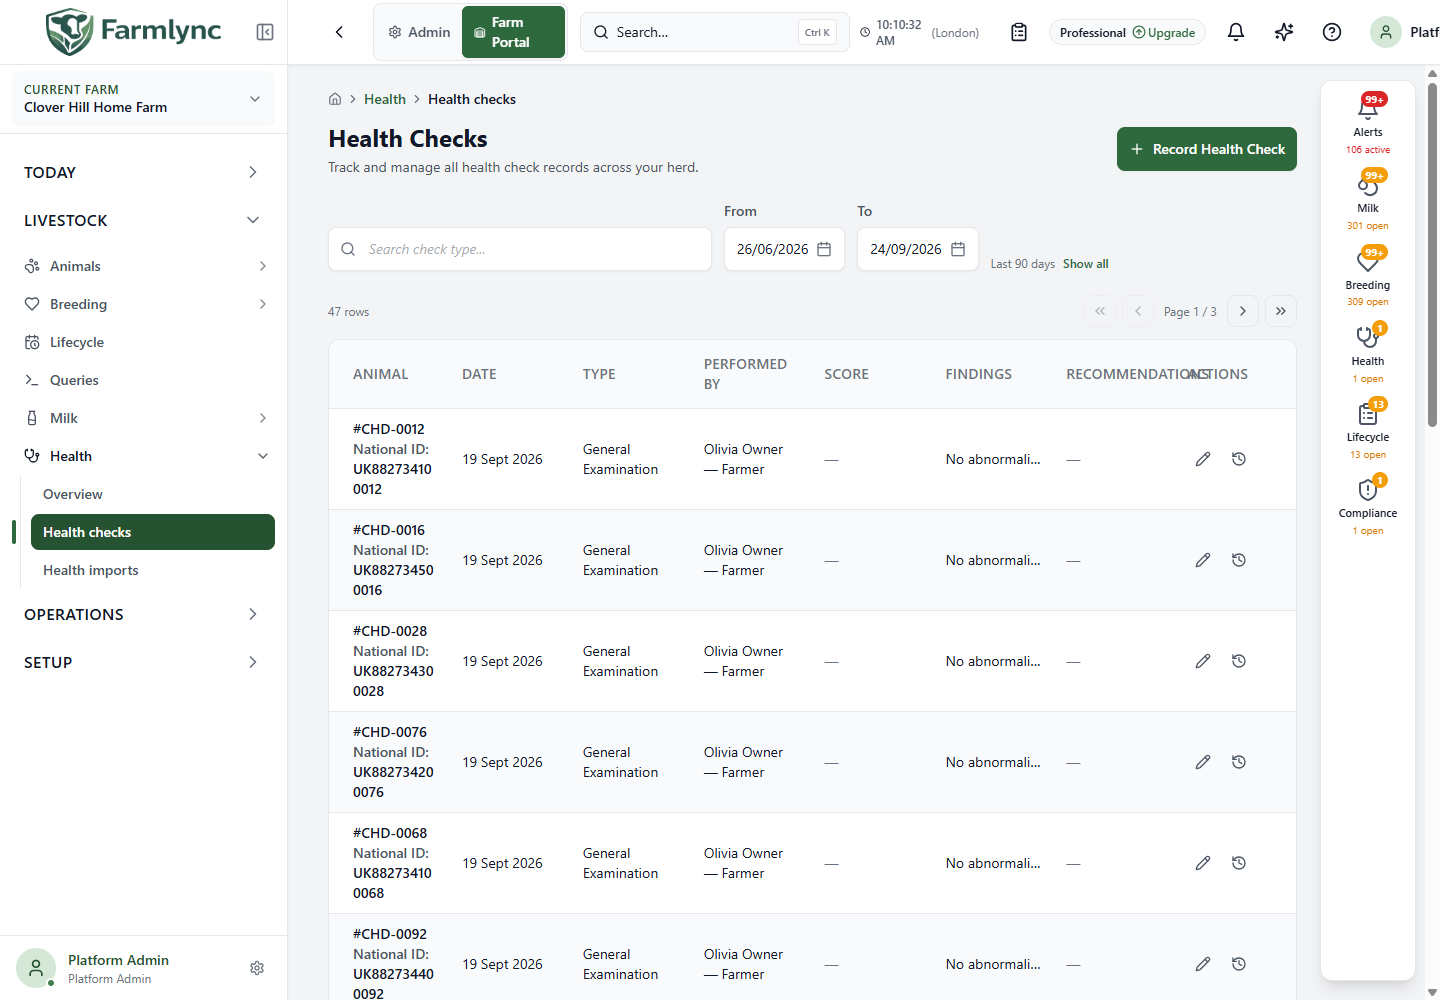Screen dimensions: 1440x1000
Task: Click the TYPE column header
Action: coord(599,374)
